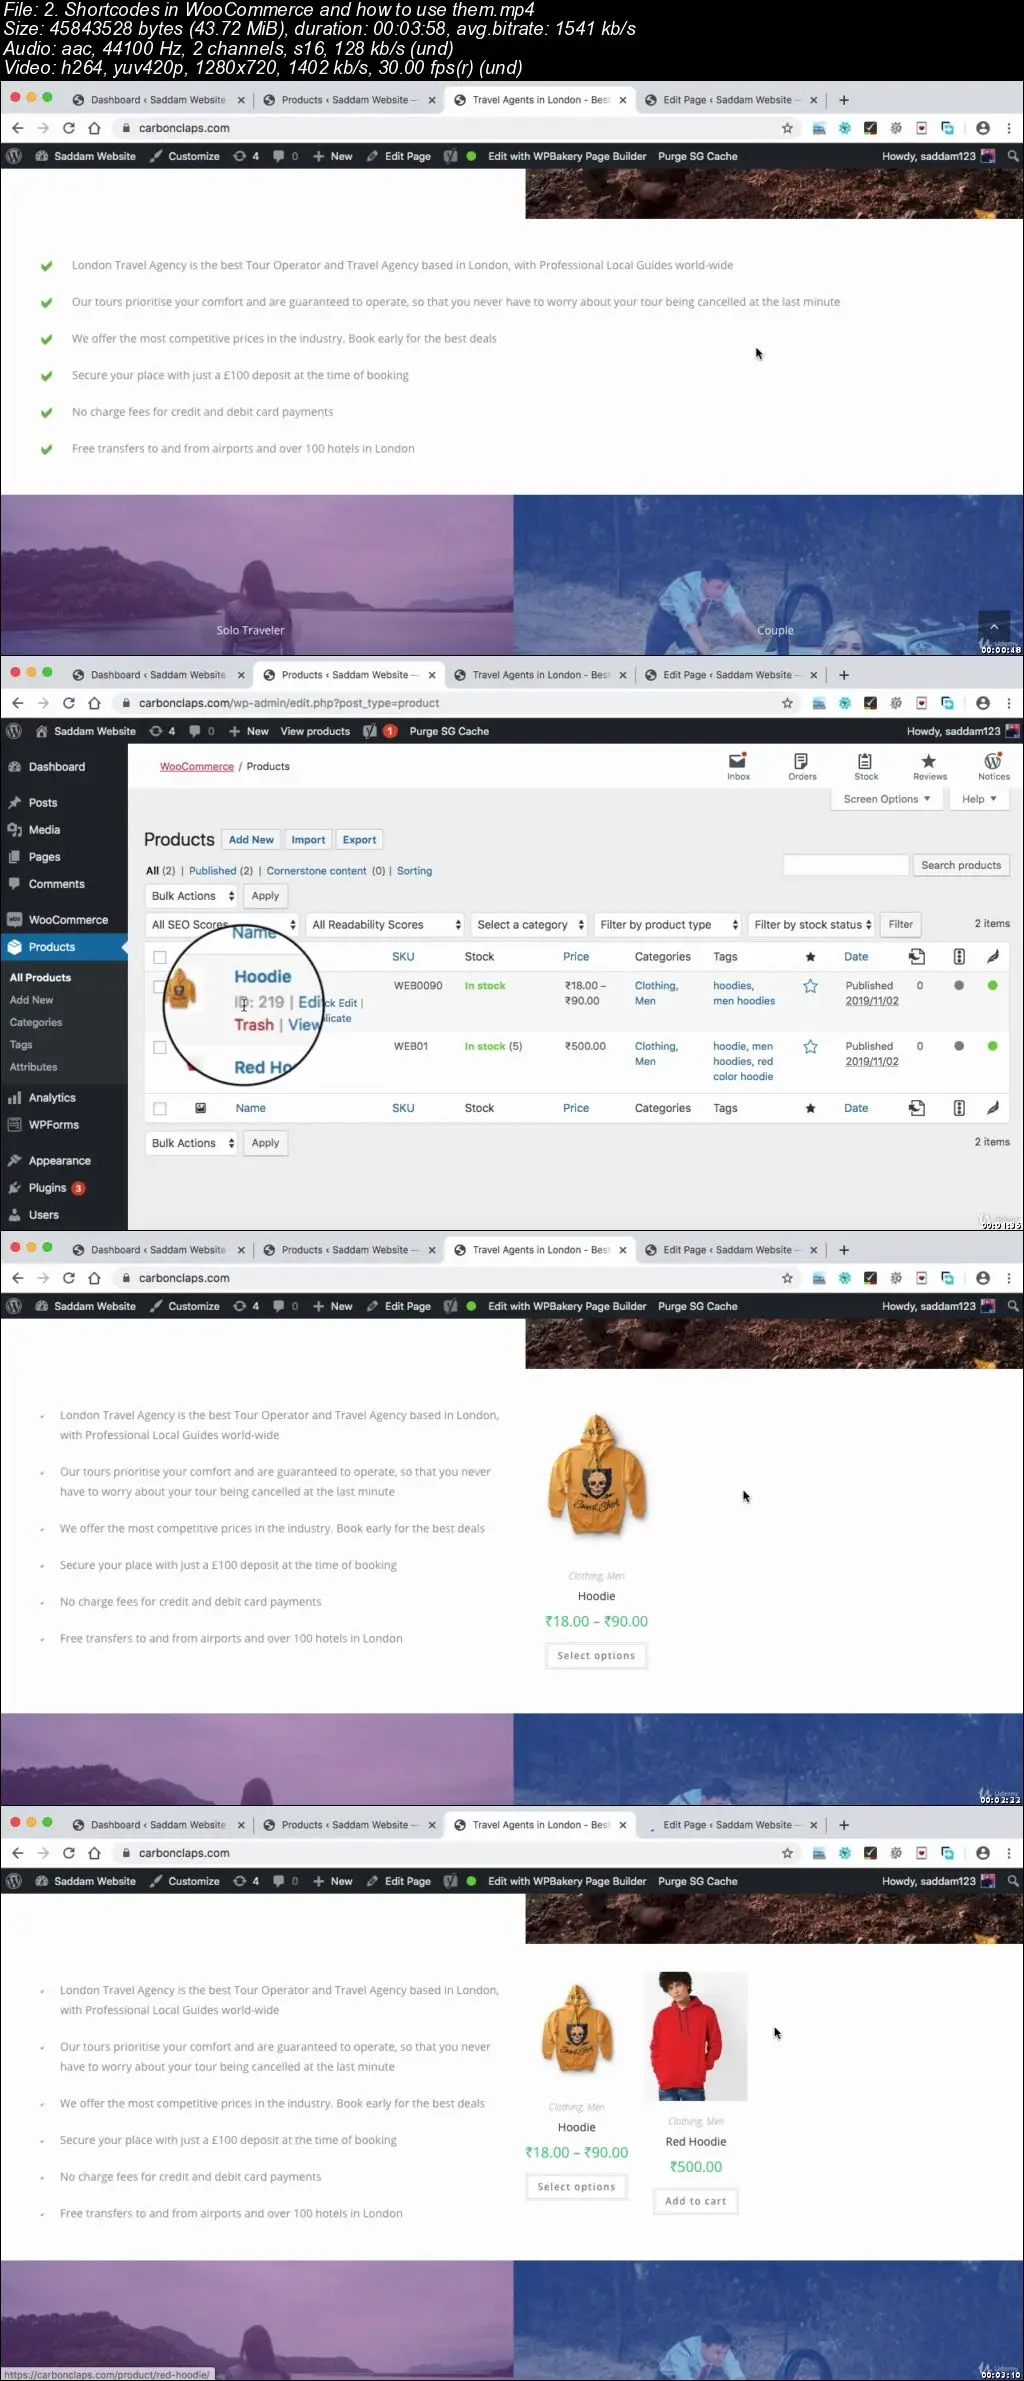Click the Published (2) filter link
Image resolution: width=1024 pixels, height=2381 pixels.
click(221, 871)
